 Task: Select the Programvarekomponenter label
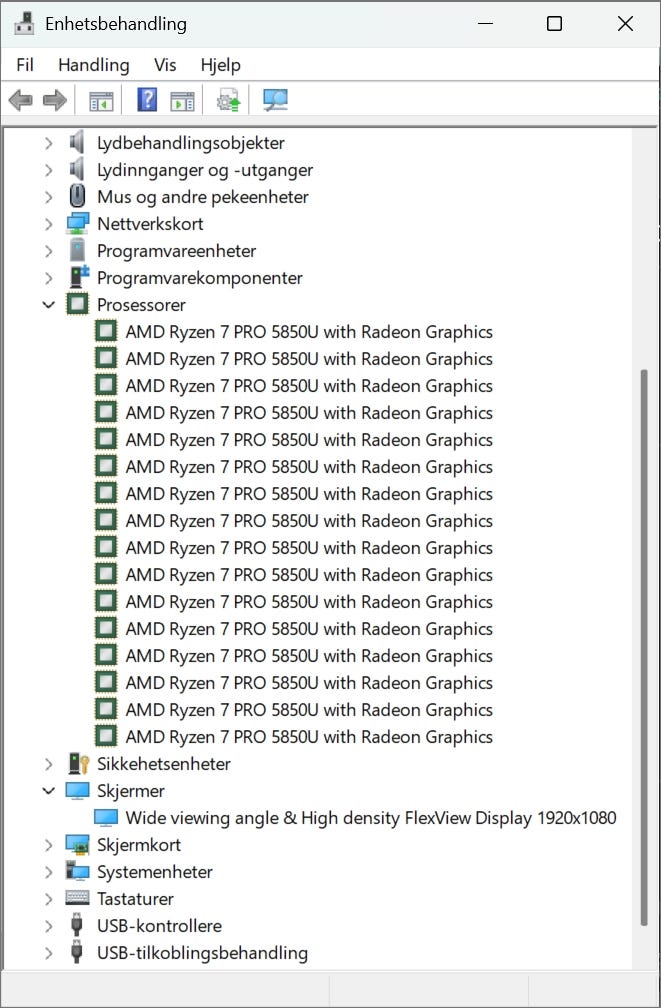pyautogui.click(x=199, y=278)
